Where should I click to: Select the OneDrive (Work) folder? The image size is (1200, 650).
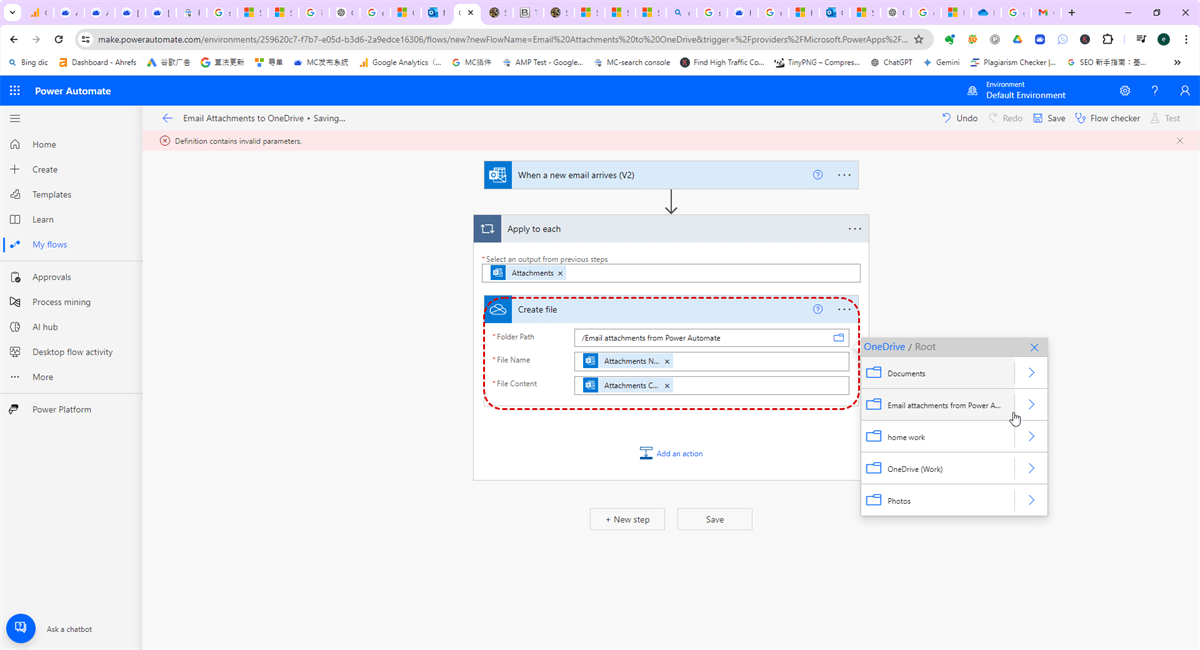tap(915, 469)
